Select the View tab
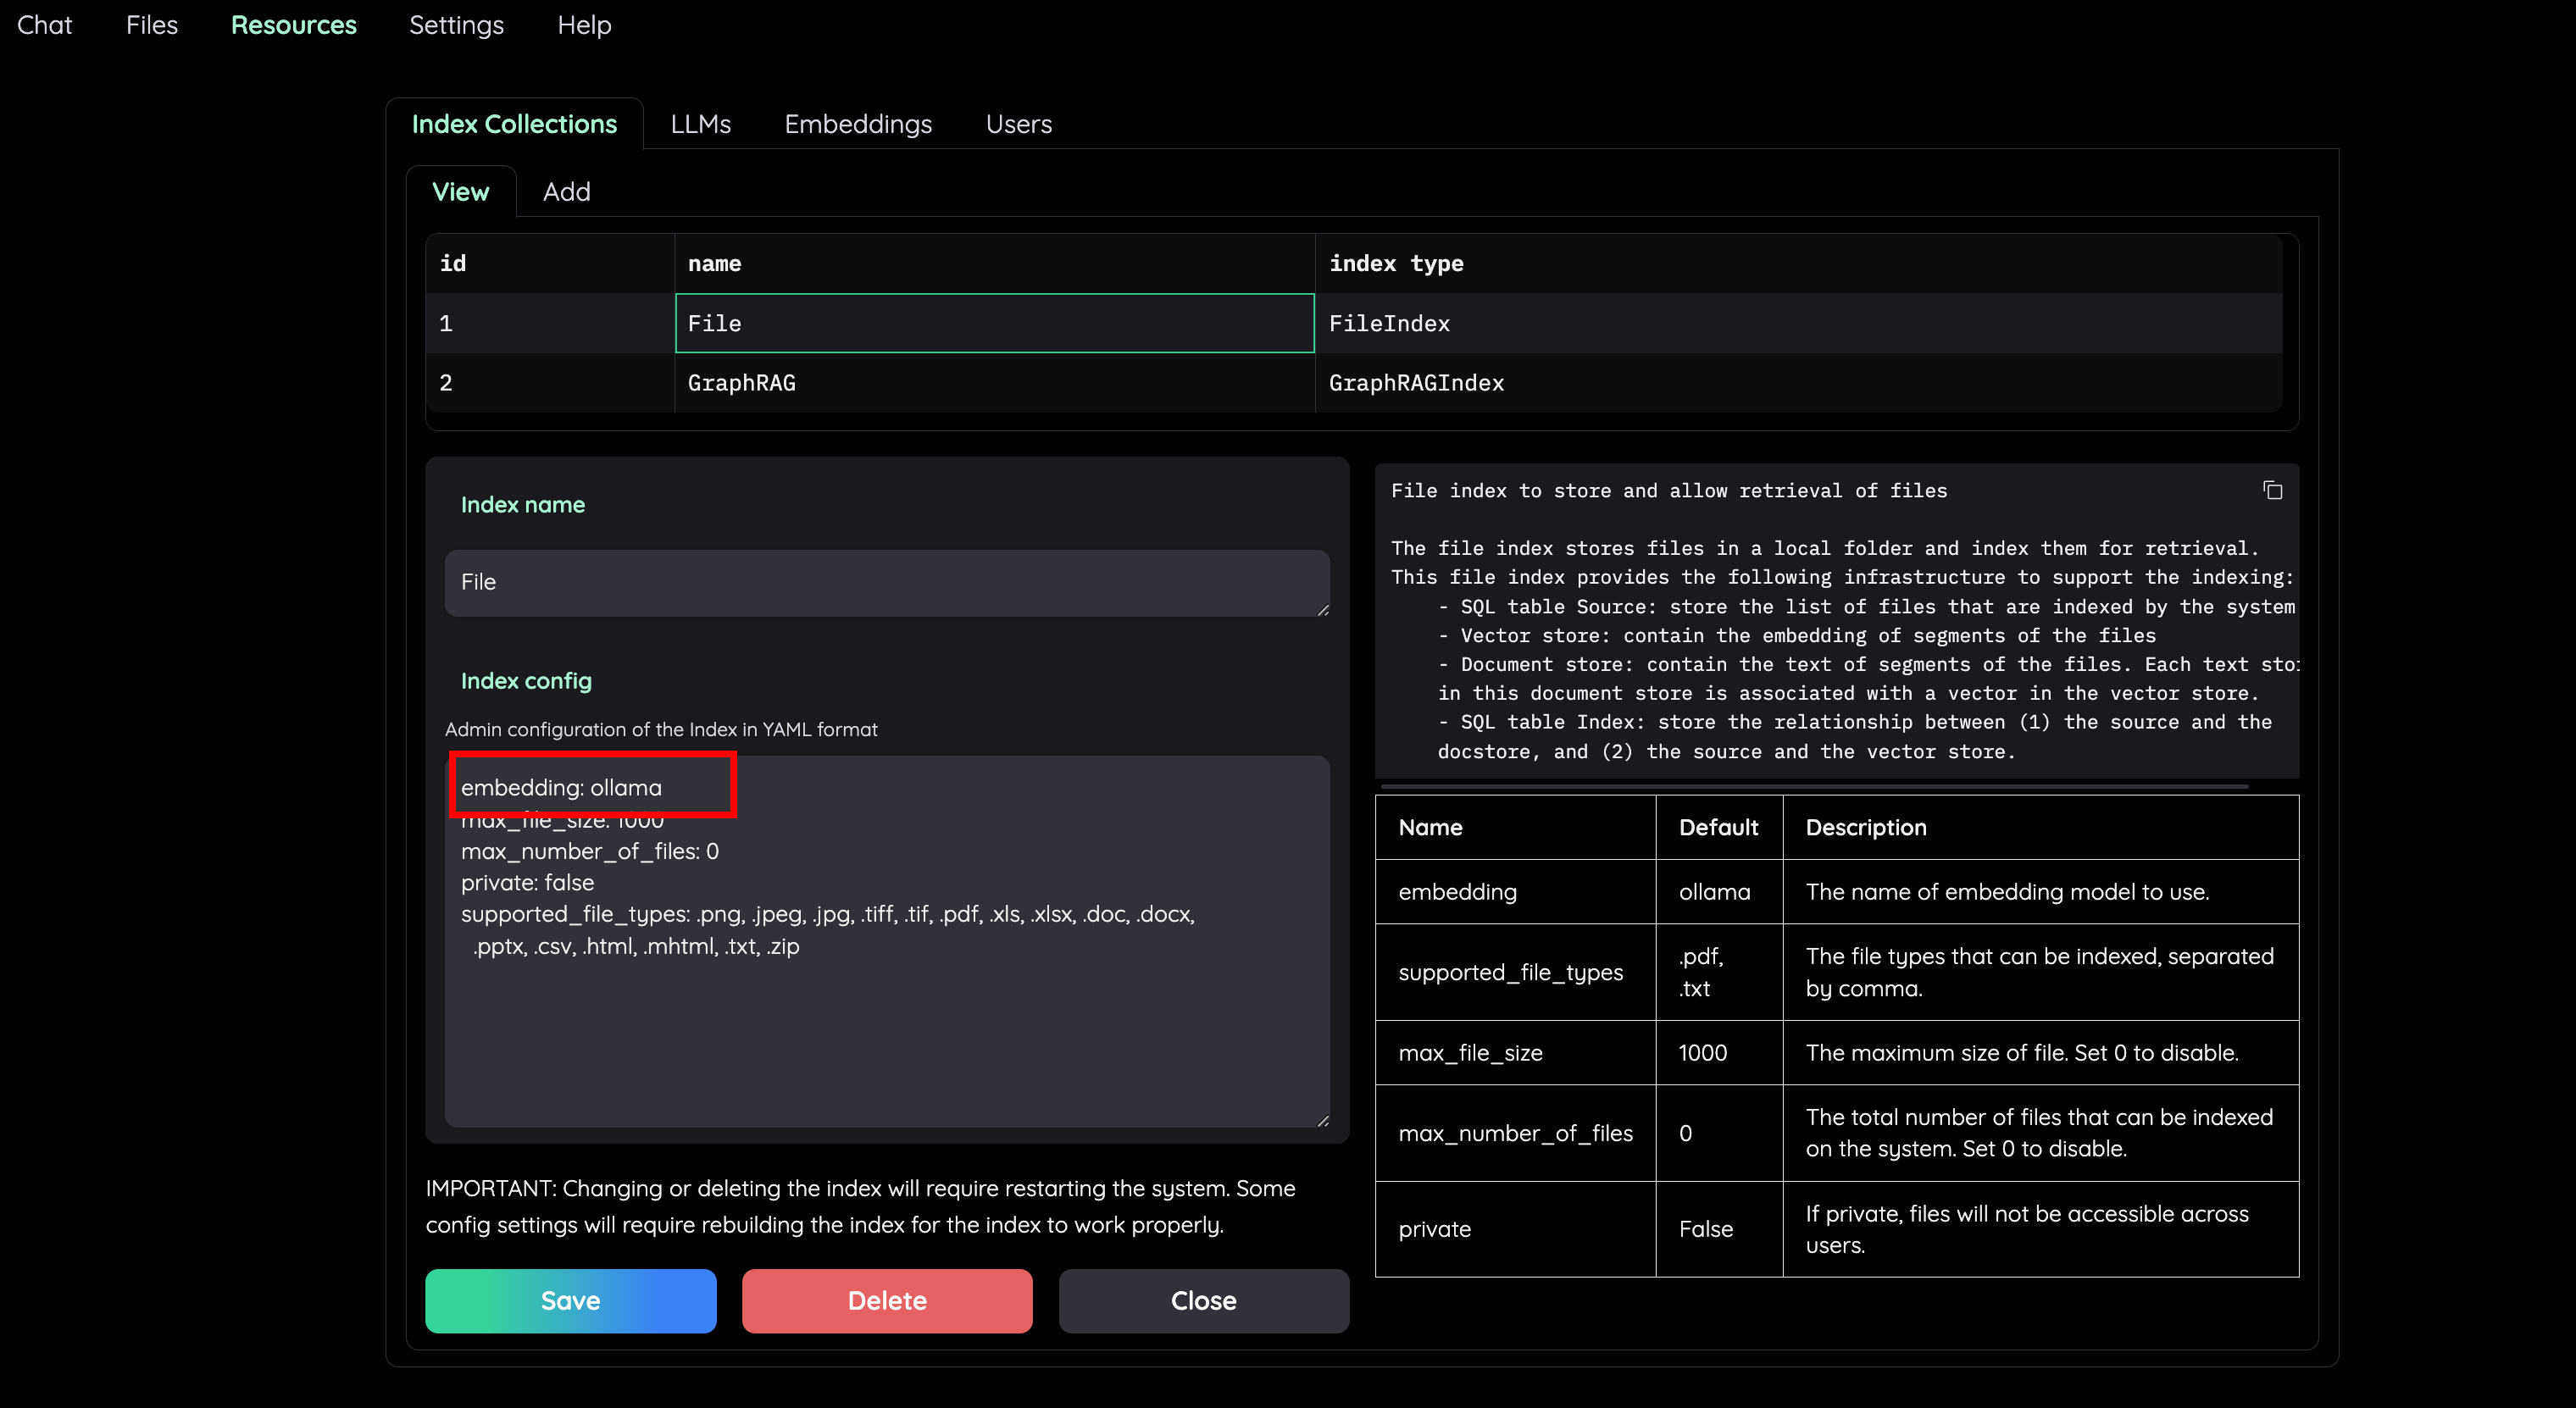Screen dimensions: 2576x1408 (461, 191)
